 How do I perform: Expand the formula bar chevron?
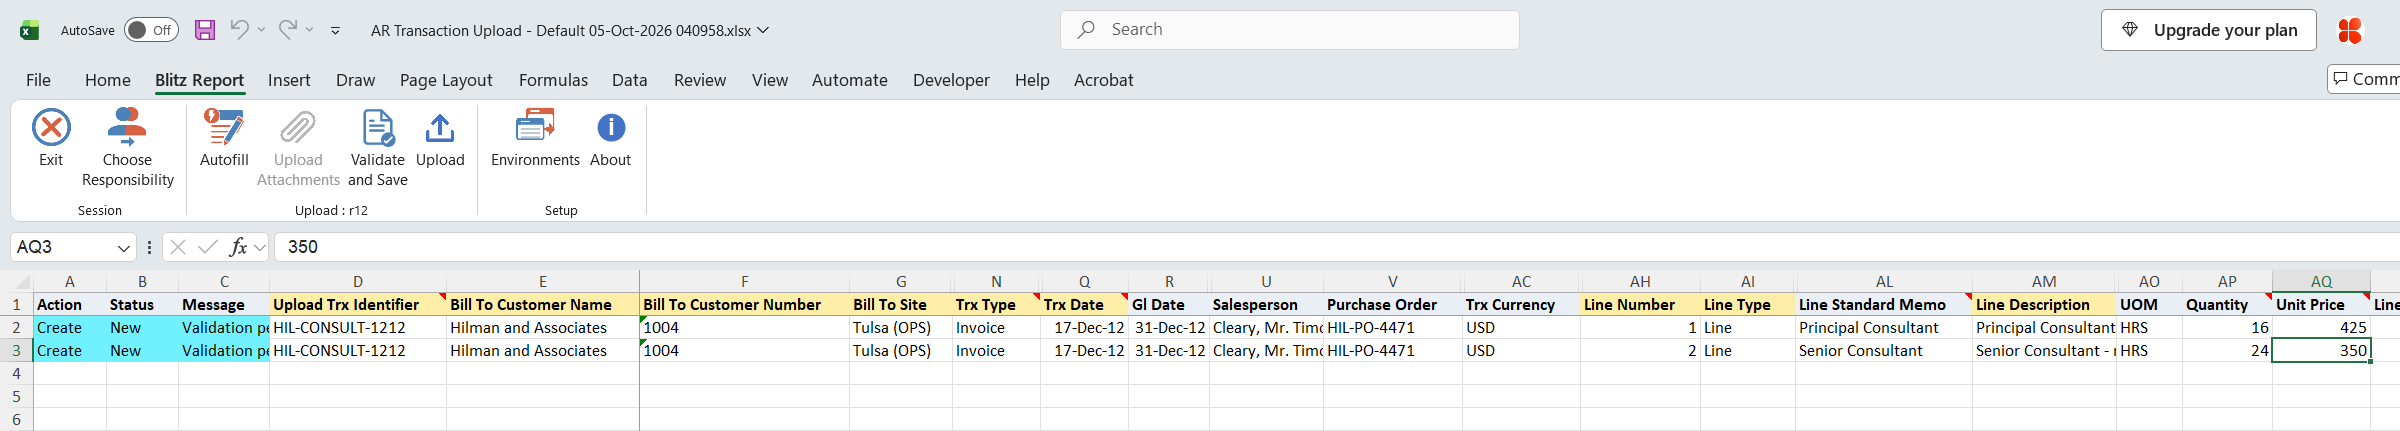pos(260,247)
